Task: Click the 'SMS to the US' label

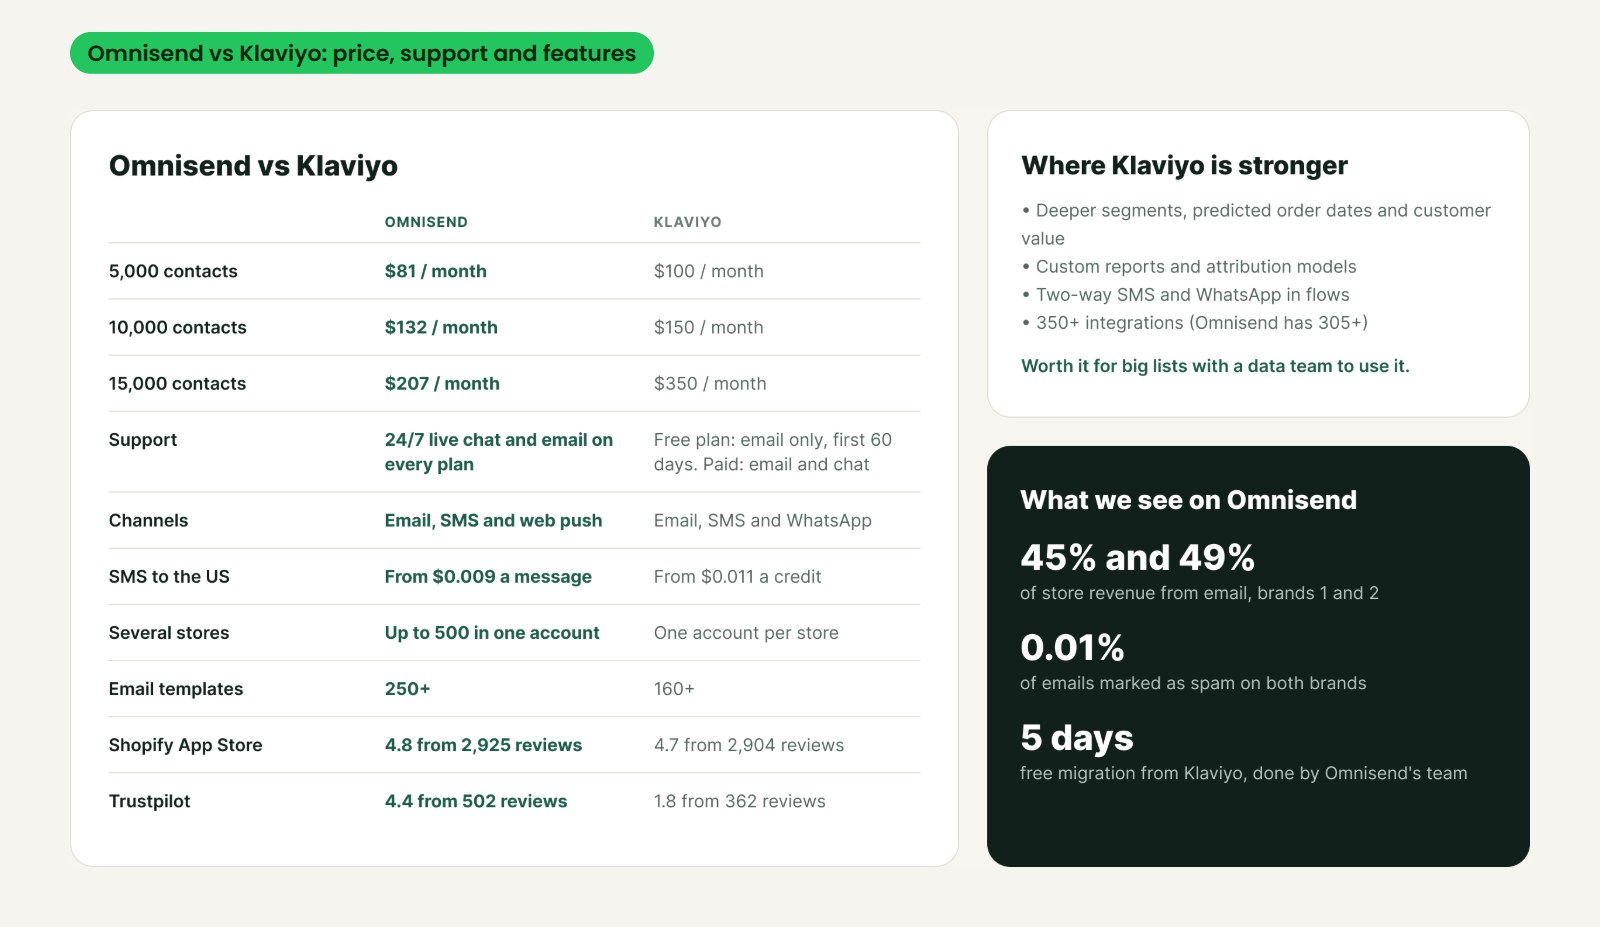Action: (x=169, y=576)
